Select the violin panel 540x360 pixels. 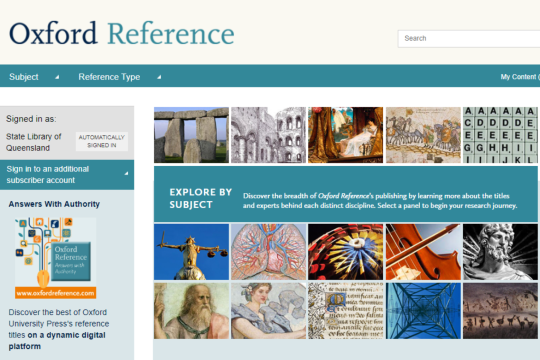coord(423,252)
